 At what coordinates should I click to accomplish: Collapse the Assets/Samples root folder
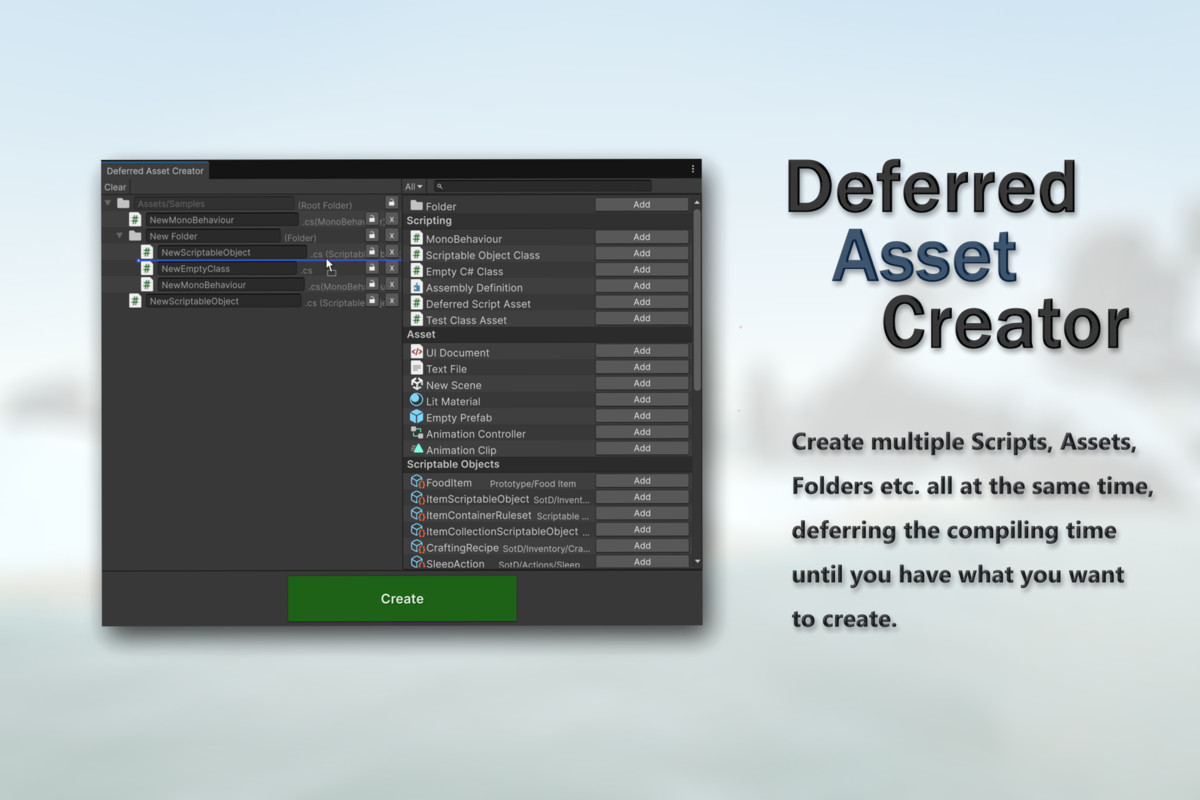point(110,202)
